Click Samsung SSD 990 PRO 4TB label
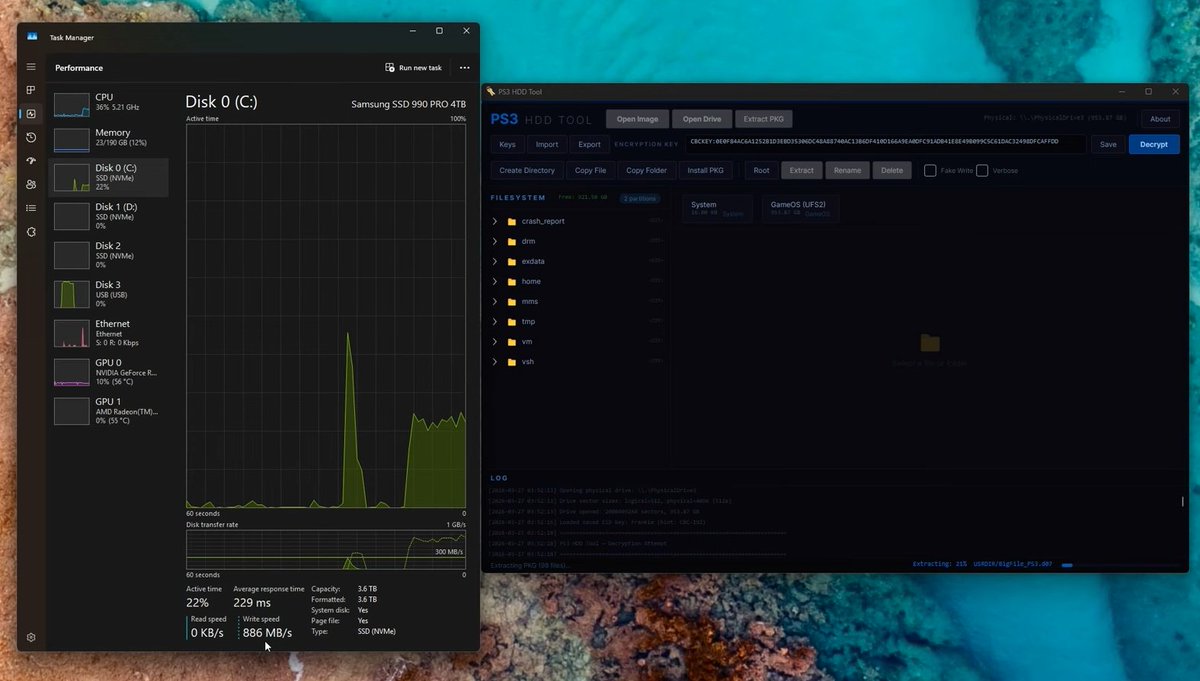The height and width of the screenshot is (681, 1200). 408,104
